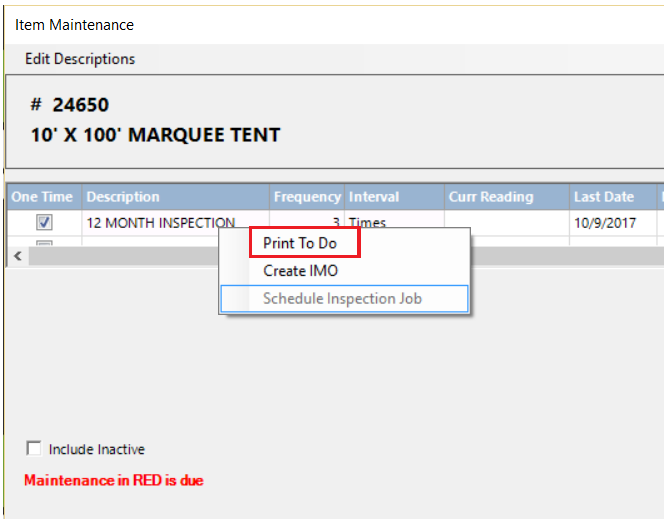Sort by the Curr Reading column
Viewport: 664px width, 519px height.
point(505,197)
